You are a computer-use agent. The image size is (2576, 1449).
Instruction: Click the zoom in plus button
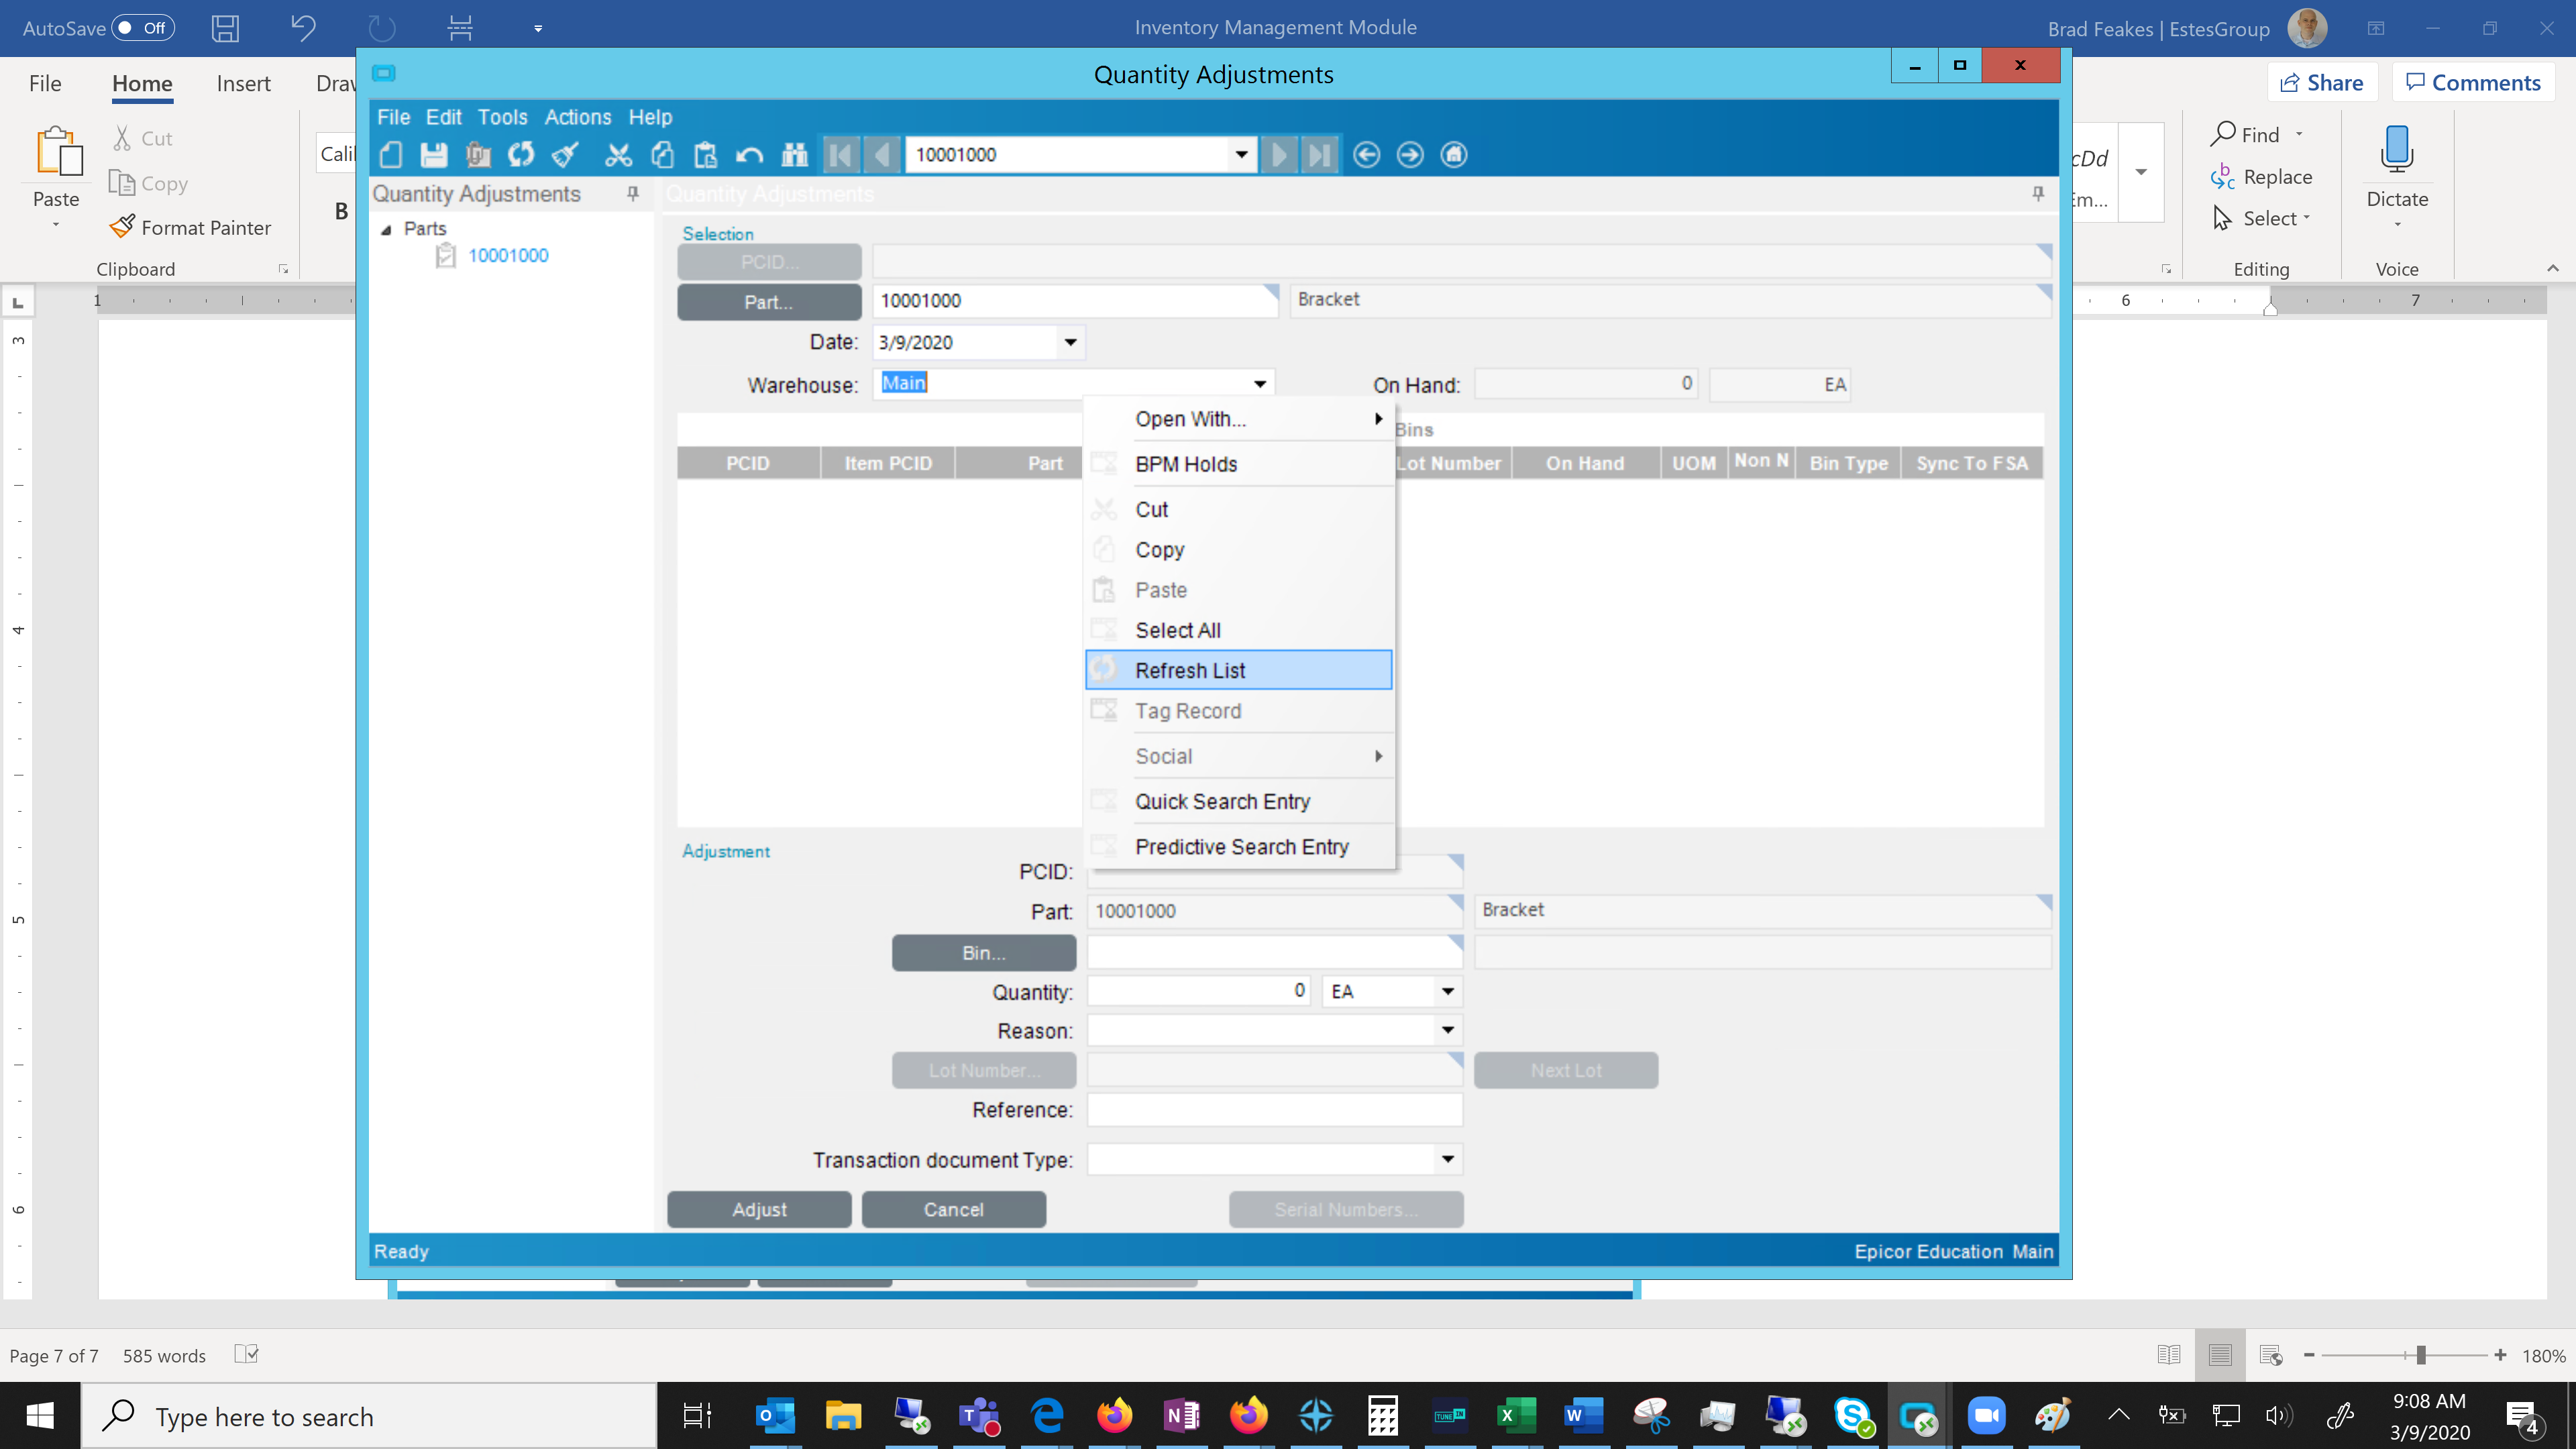pos(2500,1355)
